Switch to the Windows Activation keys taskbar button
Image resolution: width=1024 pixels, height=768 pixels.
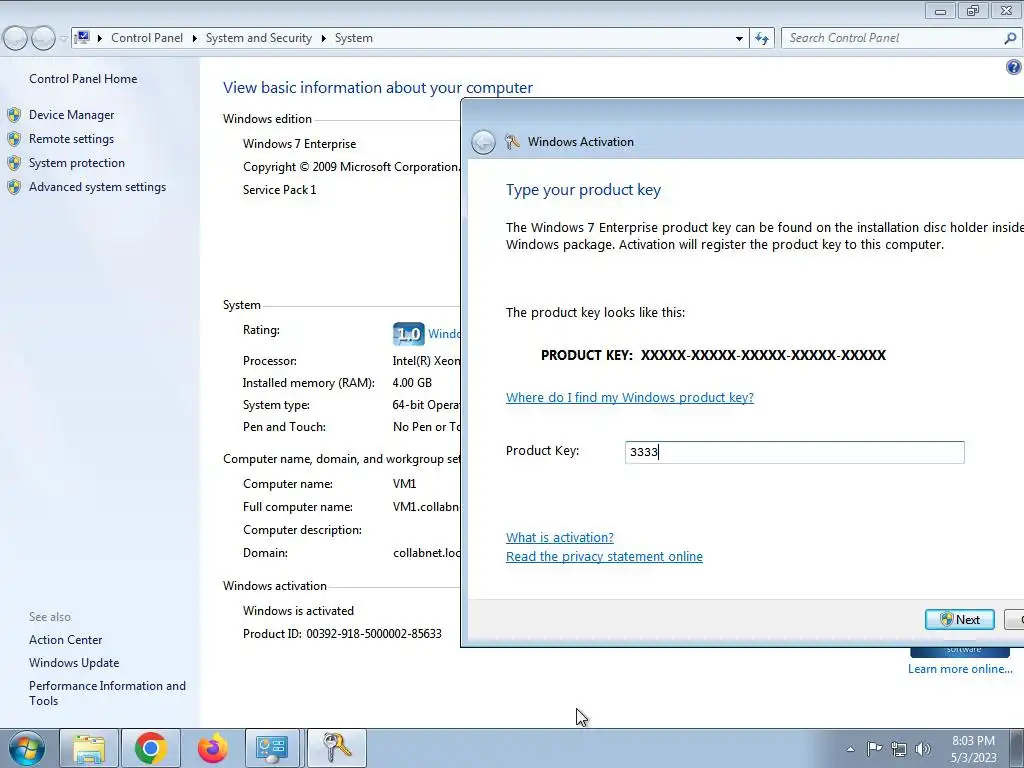click(x=336, y=748)
